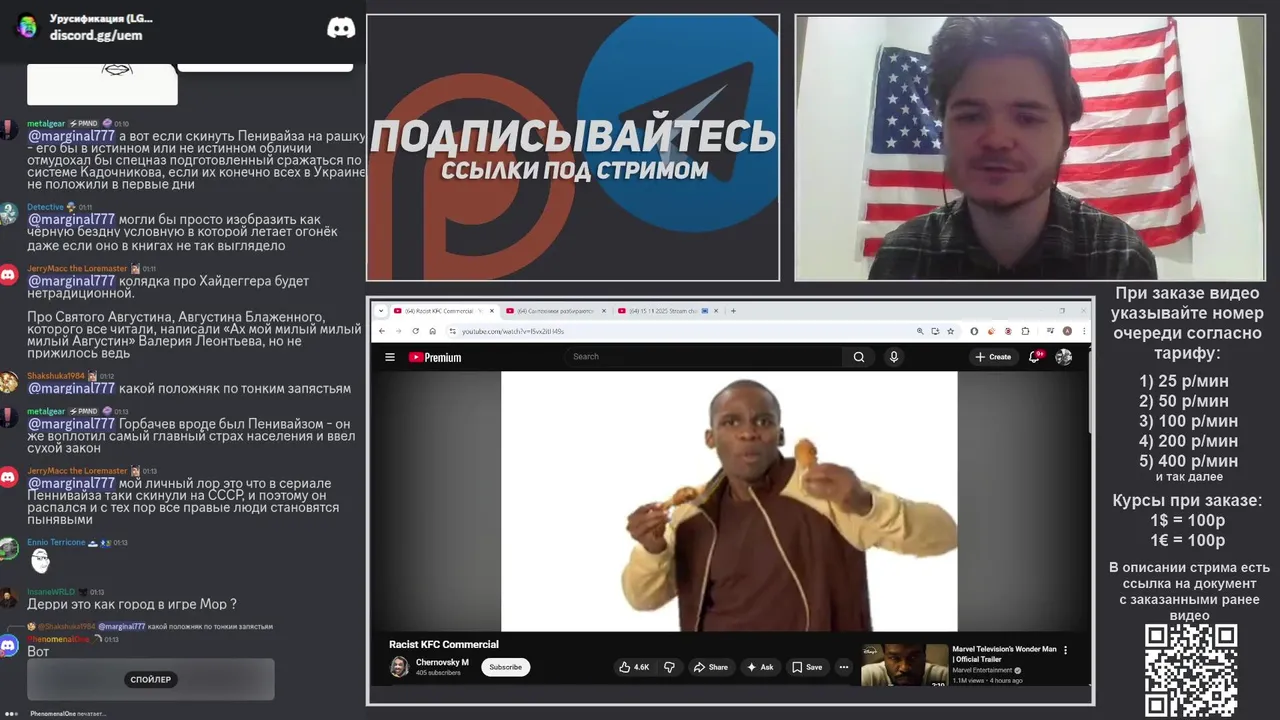Expand the browser tab search dropdown

379,311
